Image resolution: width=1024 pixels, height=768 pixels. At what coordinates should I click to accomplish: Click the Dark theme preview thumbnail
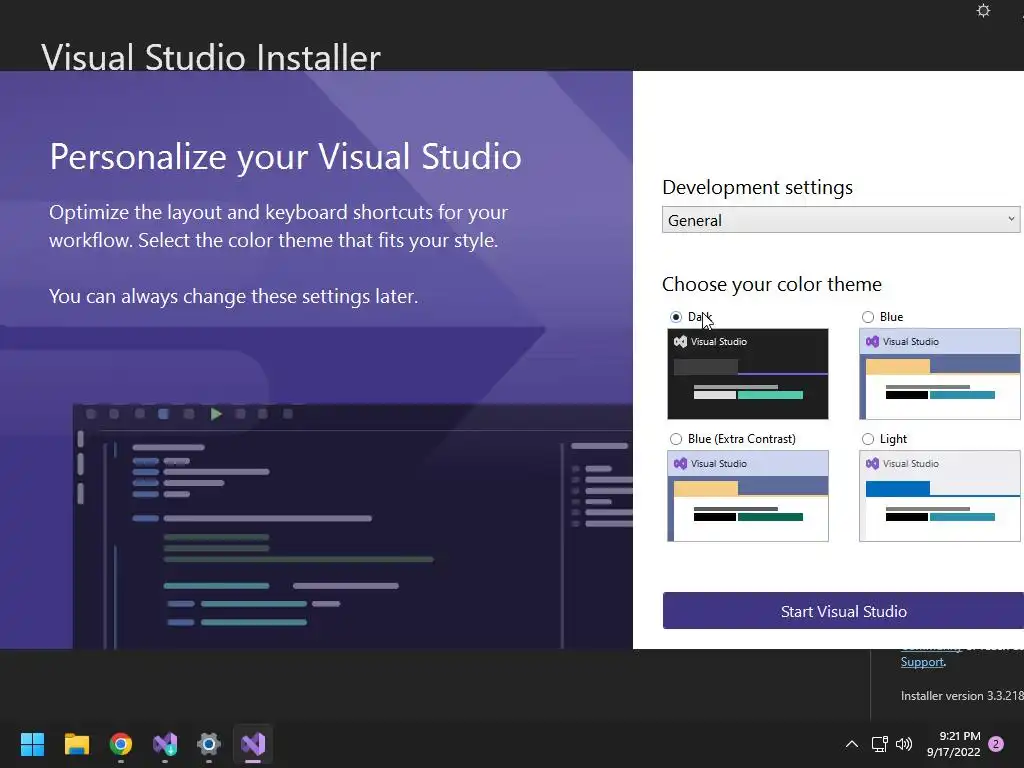click(748, 374)
